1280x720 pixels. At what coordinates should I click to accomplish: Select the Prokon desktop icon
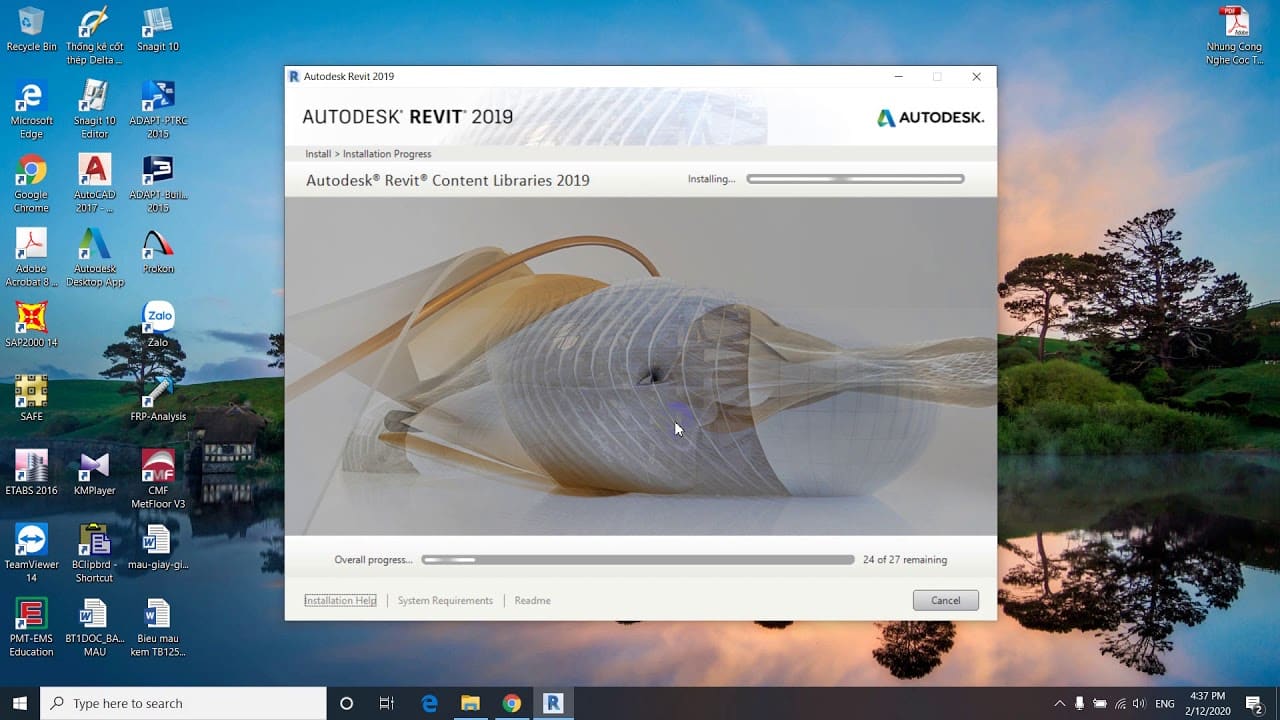click(158, 252)
